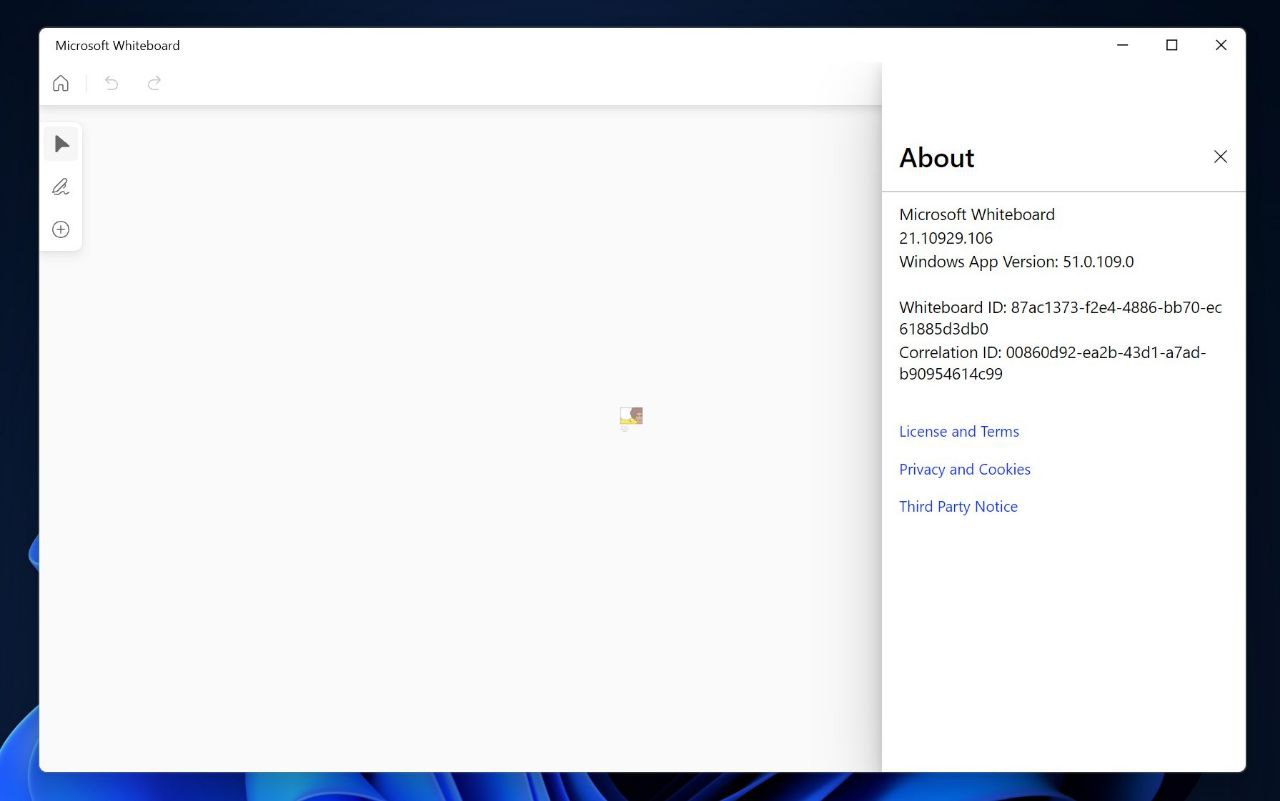
Task: Select the small image on canvas
Action: click(x=631, y=417)
